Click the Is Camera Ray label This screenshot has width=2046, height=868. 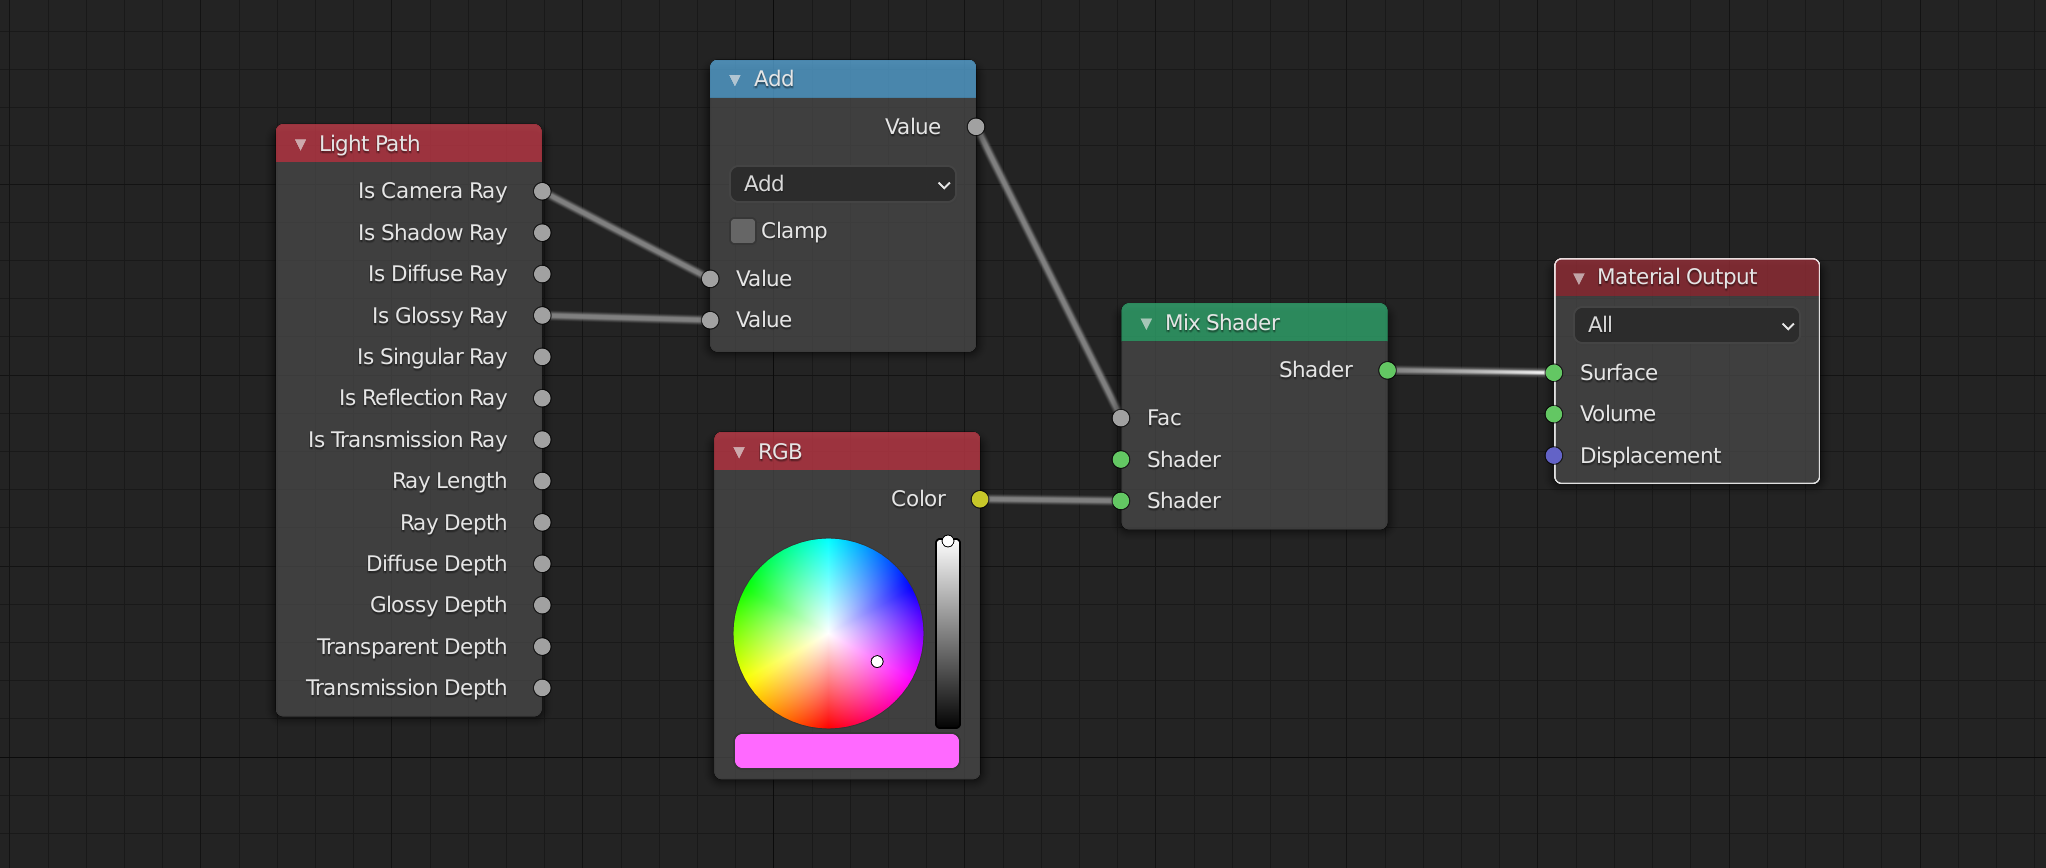click(x=432, y=191)
